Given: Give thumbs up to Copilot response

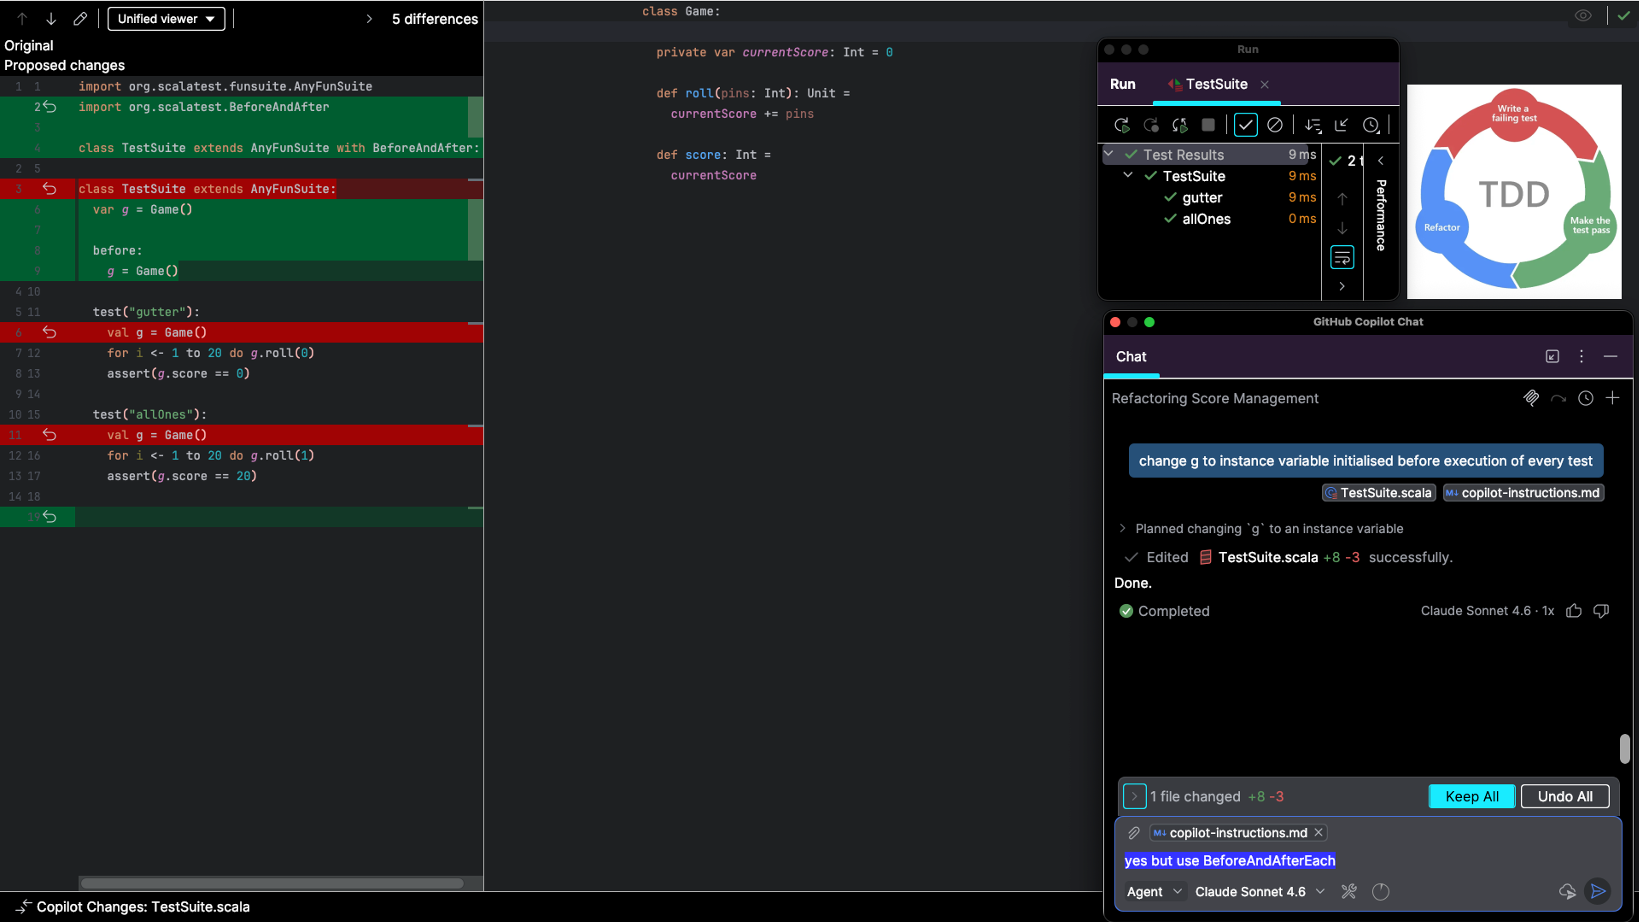Looking at the screenshot, I should click(x=1574, y=611).
